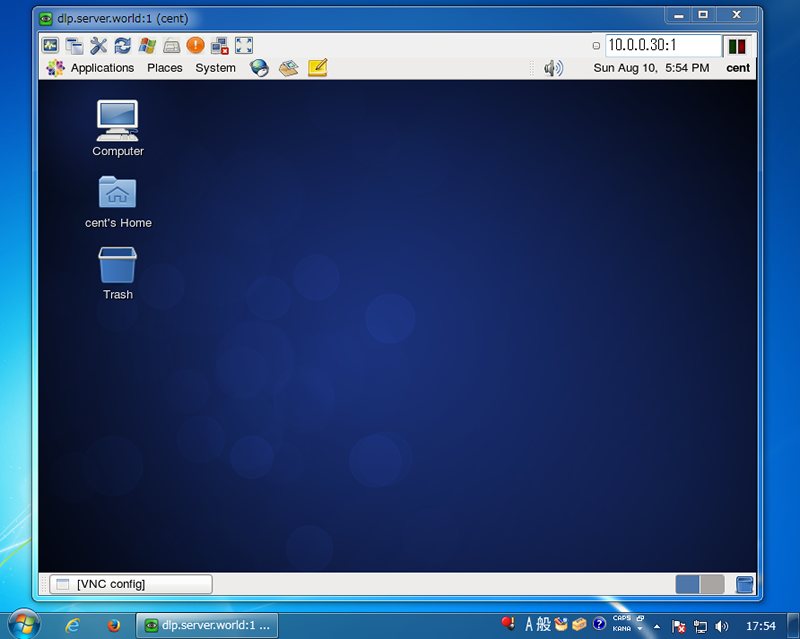Click the Windows Start orb
Image resolution: width=800 pixels, height=639 pixels.
coord(23,624)
